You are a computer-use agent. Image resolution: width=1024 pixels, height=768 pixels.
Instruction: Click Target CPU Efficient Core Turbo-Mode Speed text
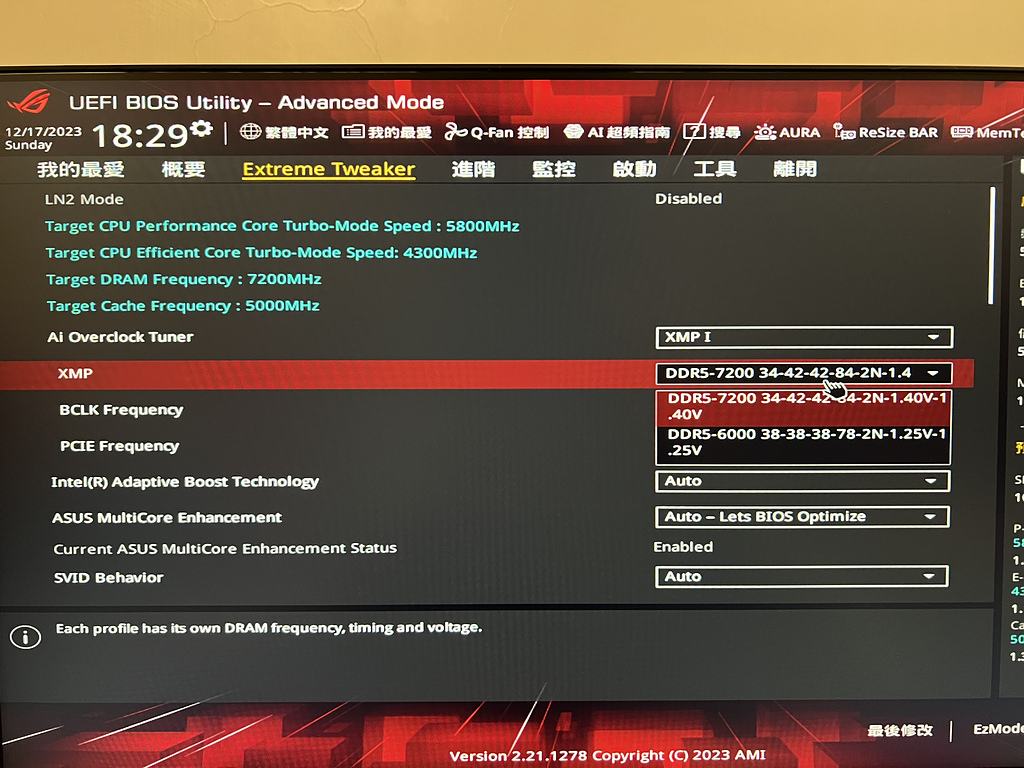click(261, 253)
